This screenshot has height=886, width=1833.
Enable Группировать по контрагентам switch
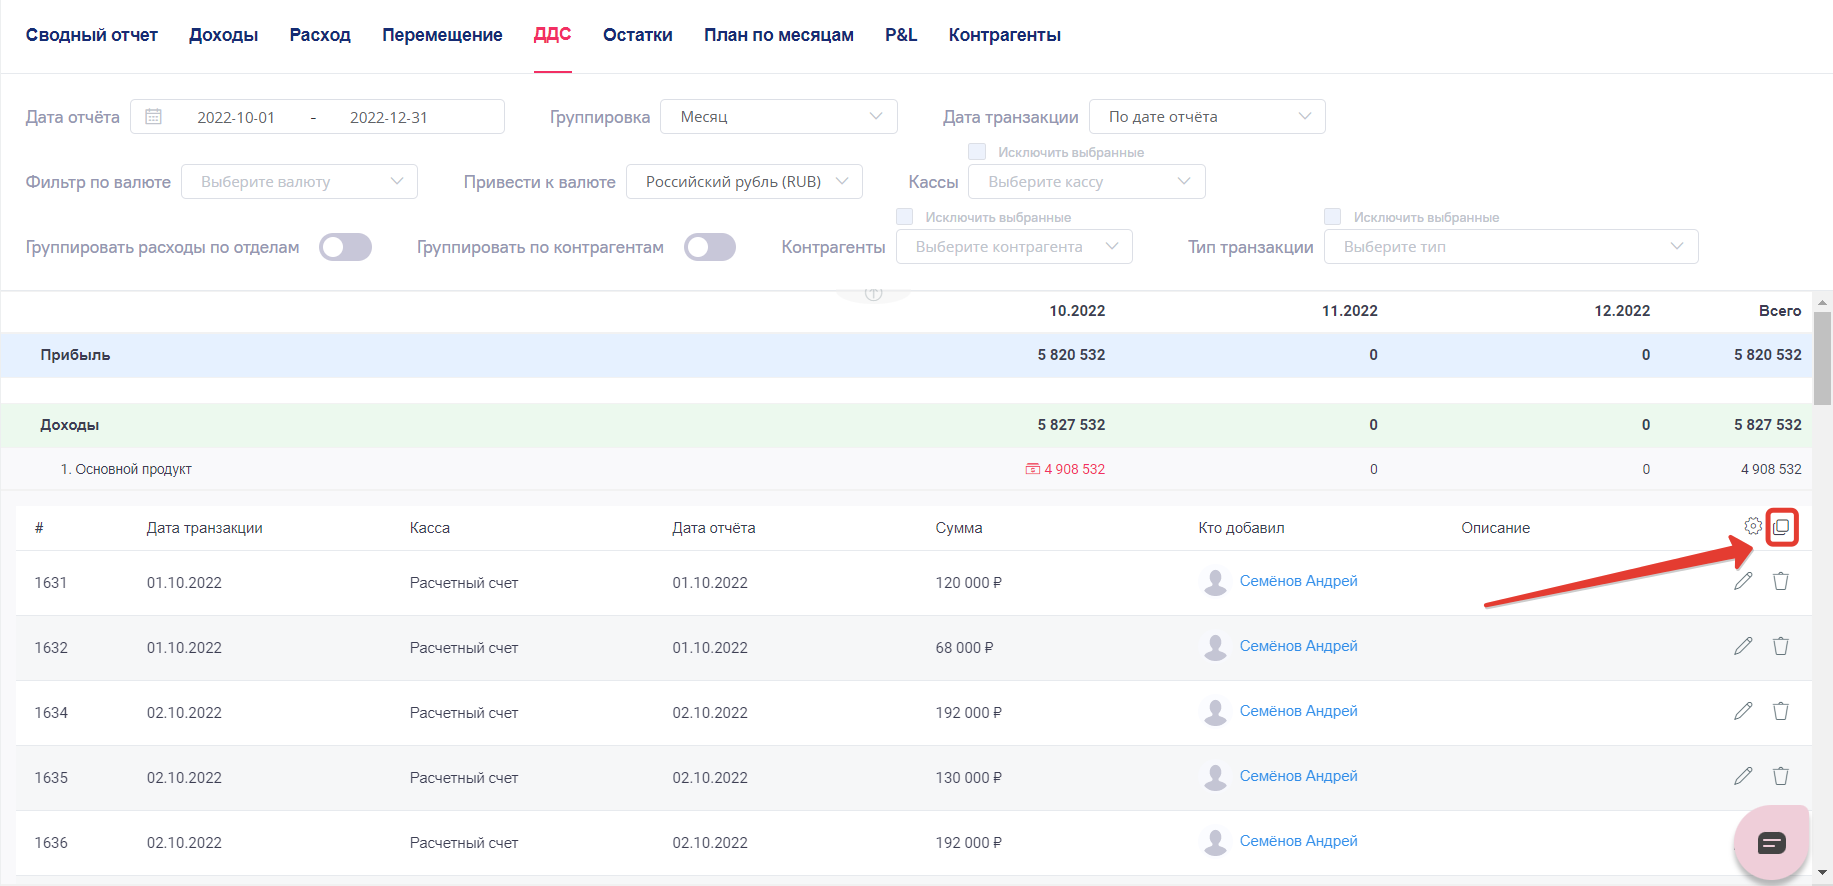coord(710,247)
